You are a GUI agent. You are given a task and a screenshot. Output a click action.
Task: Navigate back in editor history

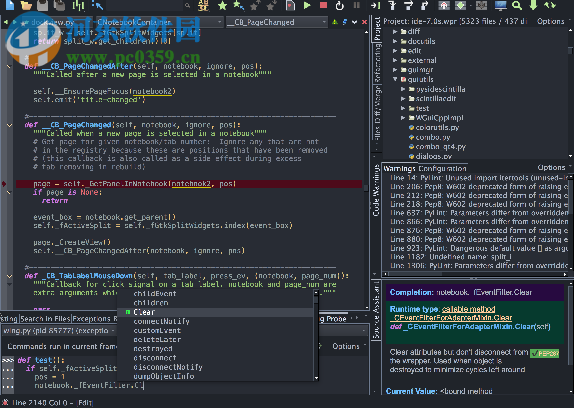tap(5, 22)
